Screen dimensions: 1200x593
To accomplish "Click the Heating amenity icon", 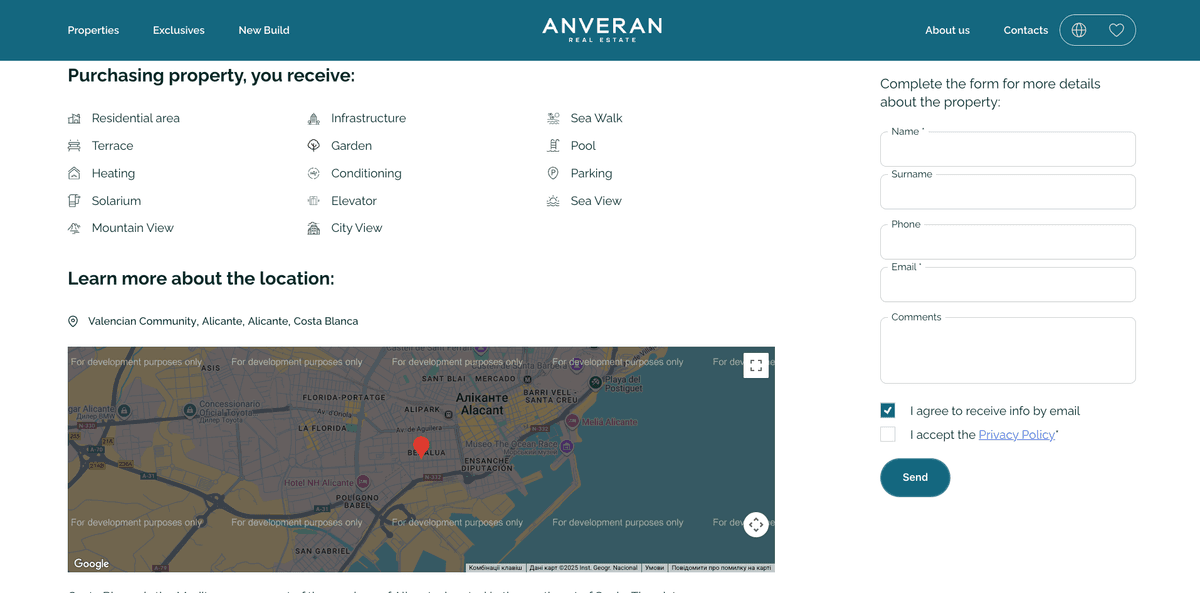I will 73,172.
